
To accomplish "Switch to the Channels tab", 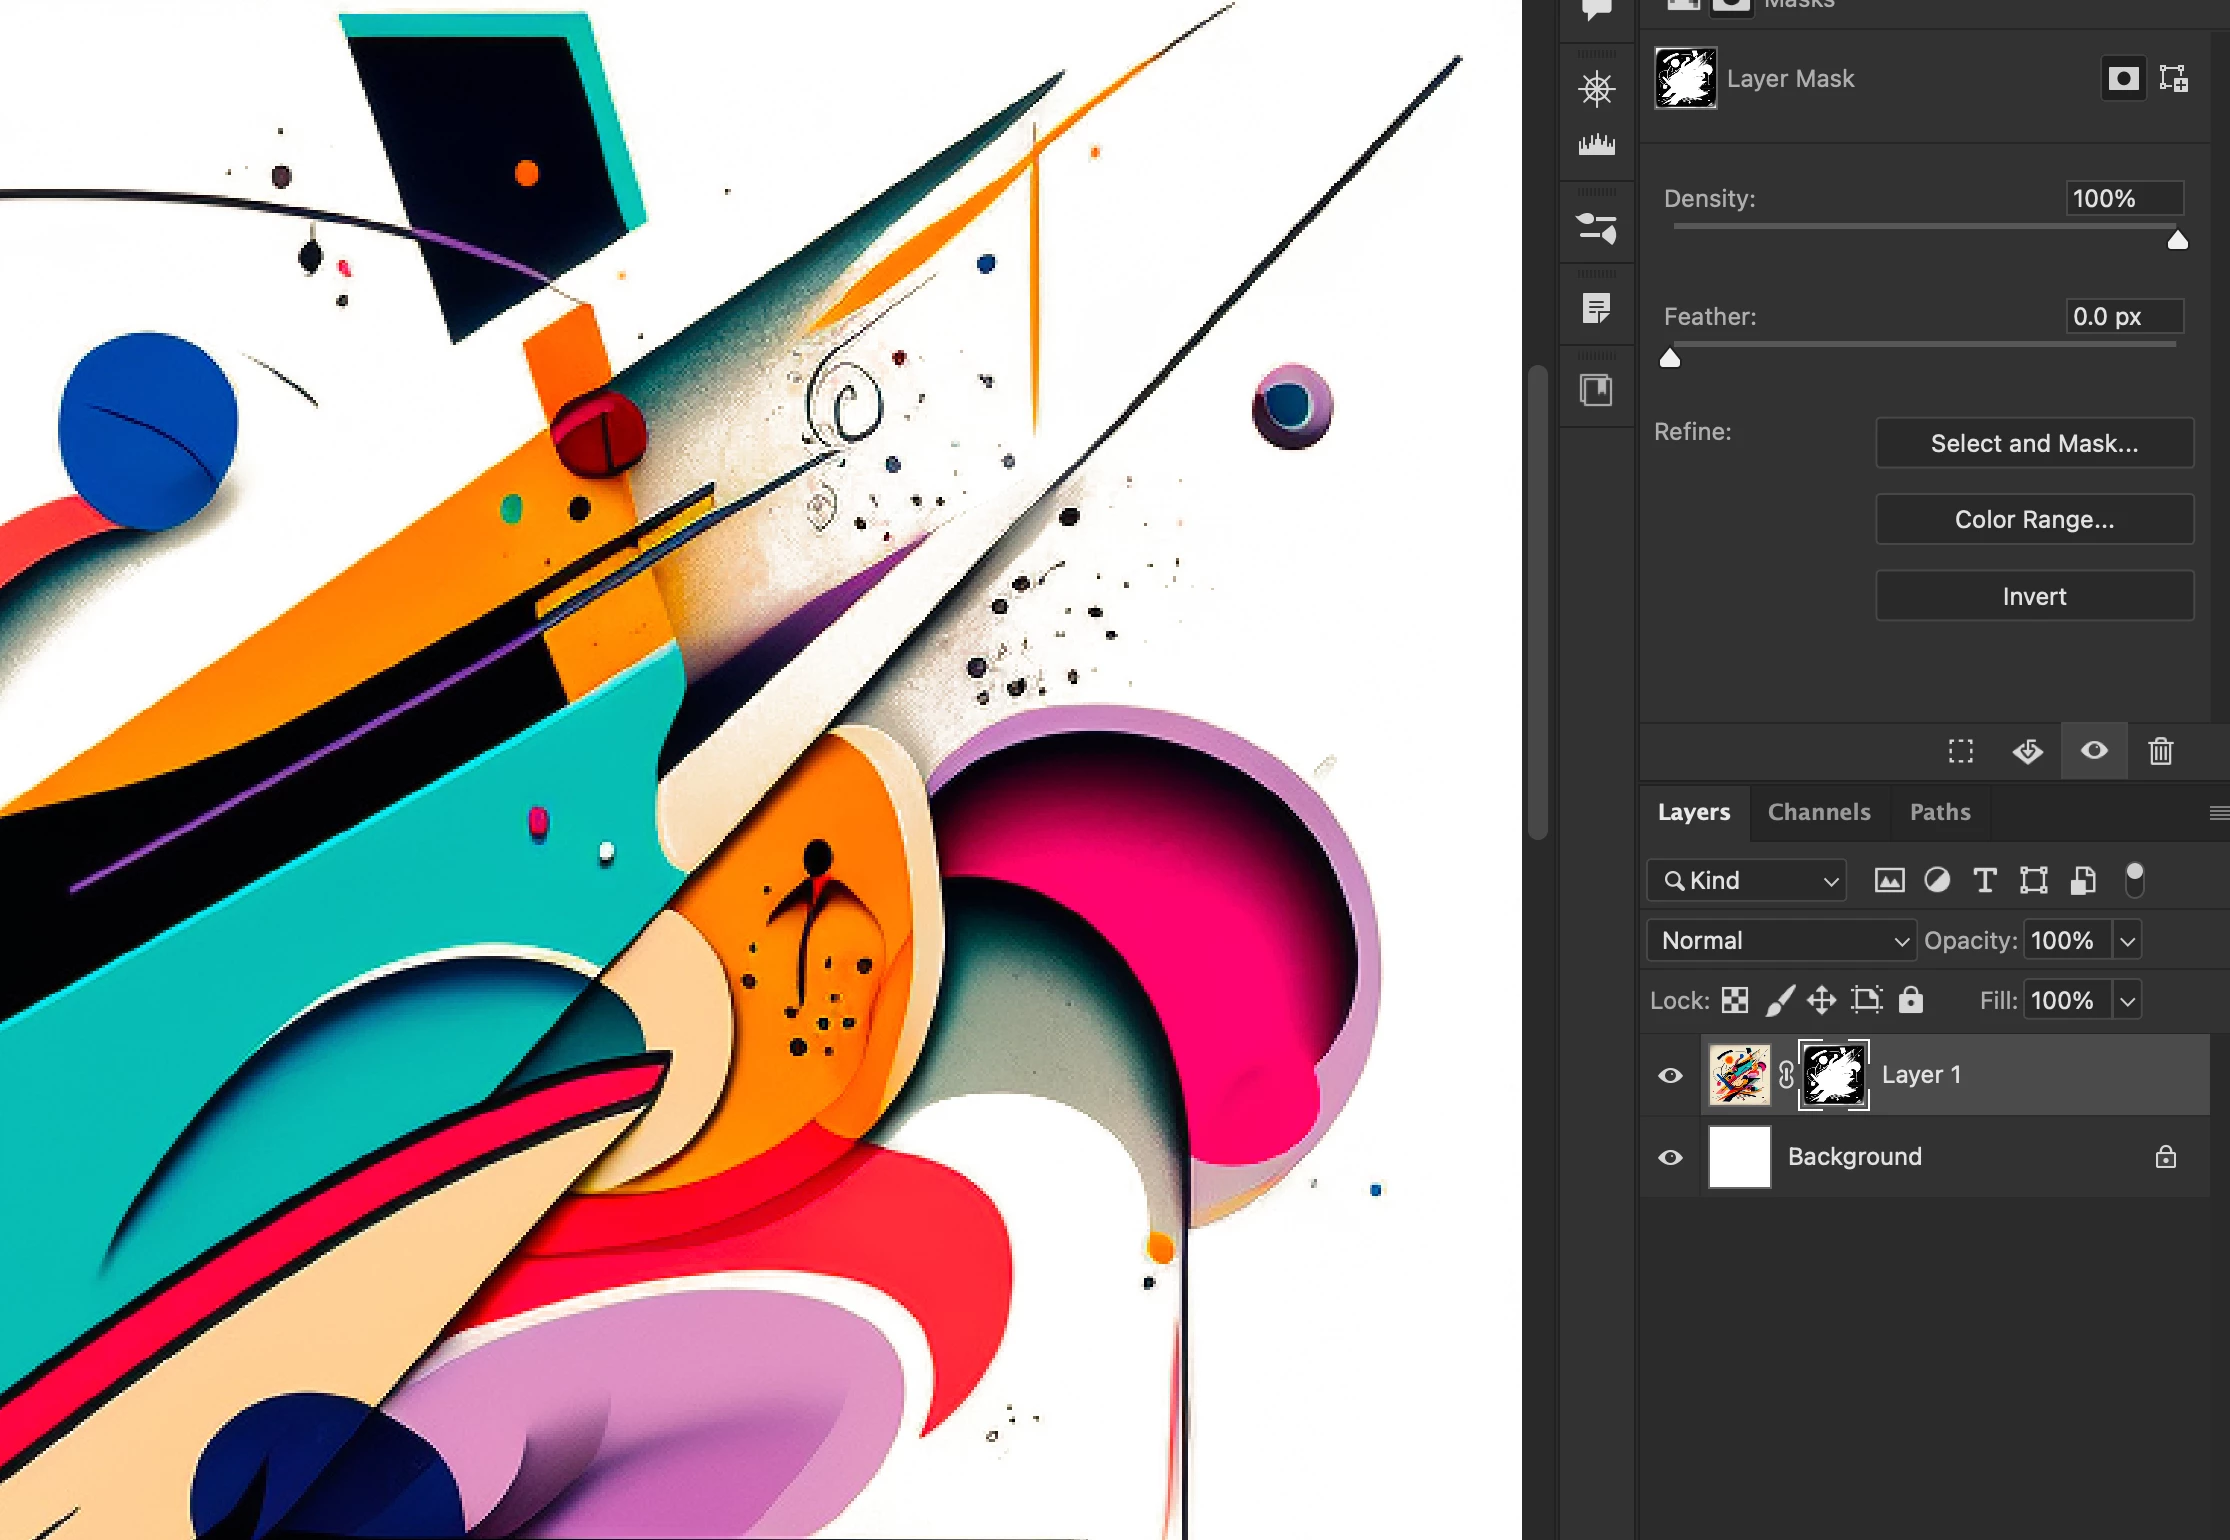I will point(1818,812).
